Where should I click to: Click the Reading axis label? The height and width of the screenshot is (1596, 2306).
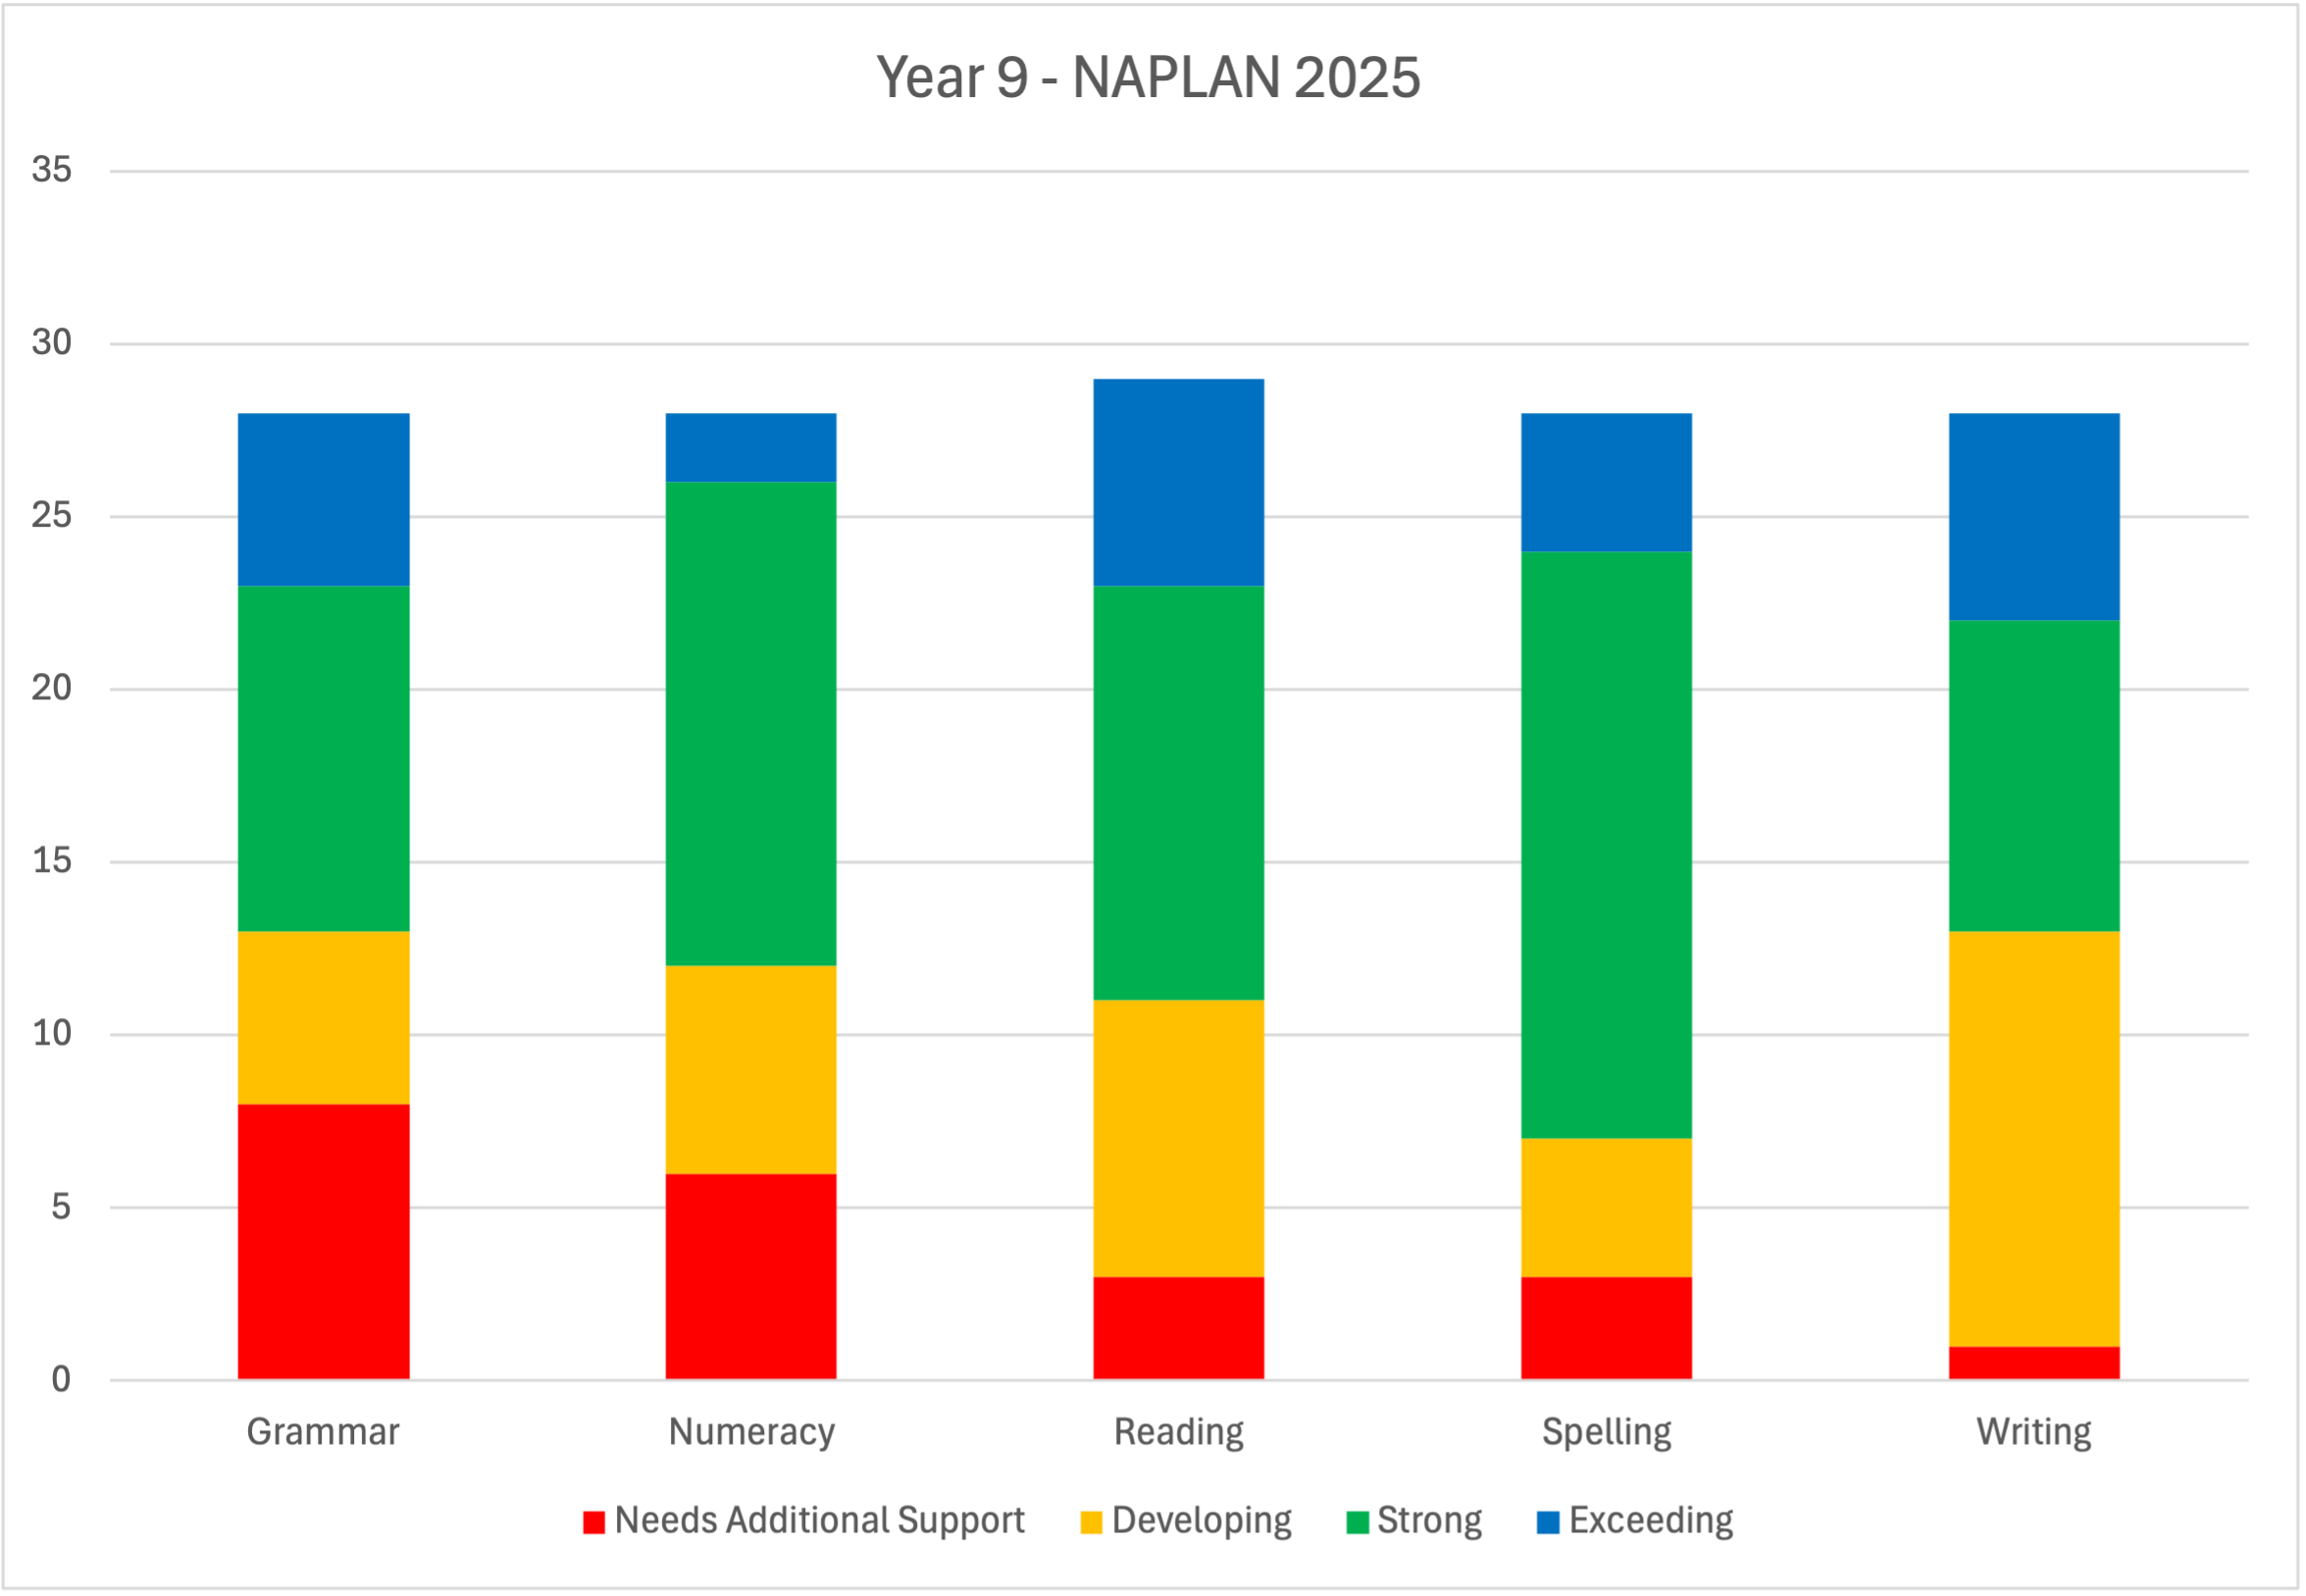click(1178, 1432)
